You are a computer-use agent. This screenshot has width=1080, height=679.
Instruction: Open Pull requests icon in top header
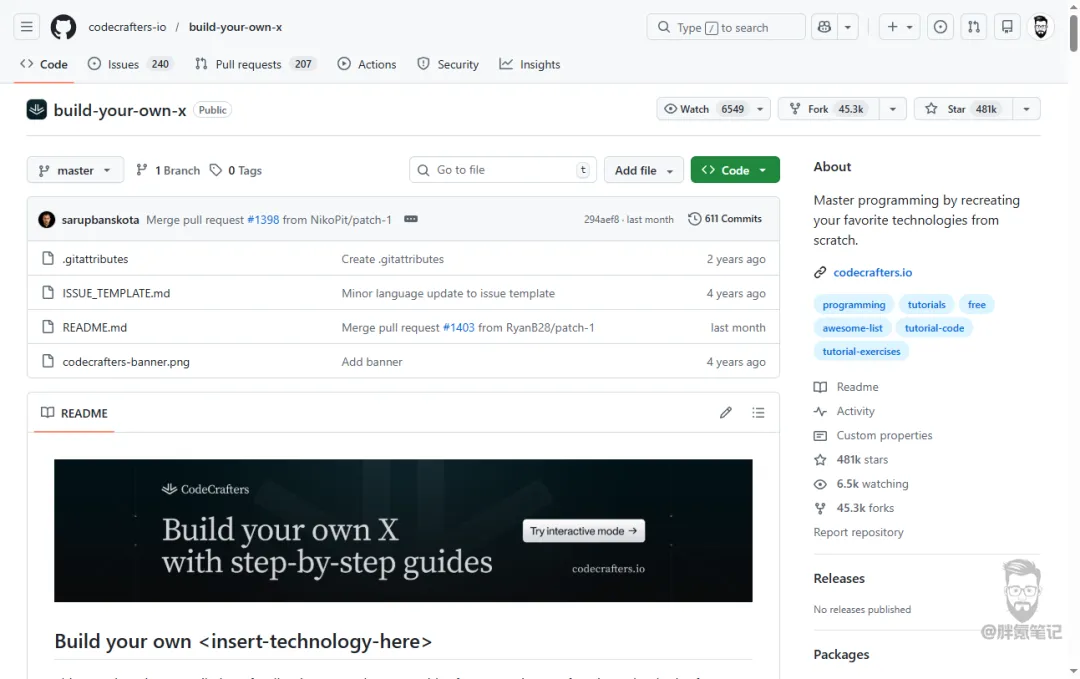[x=974, y=27]
